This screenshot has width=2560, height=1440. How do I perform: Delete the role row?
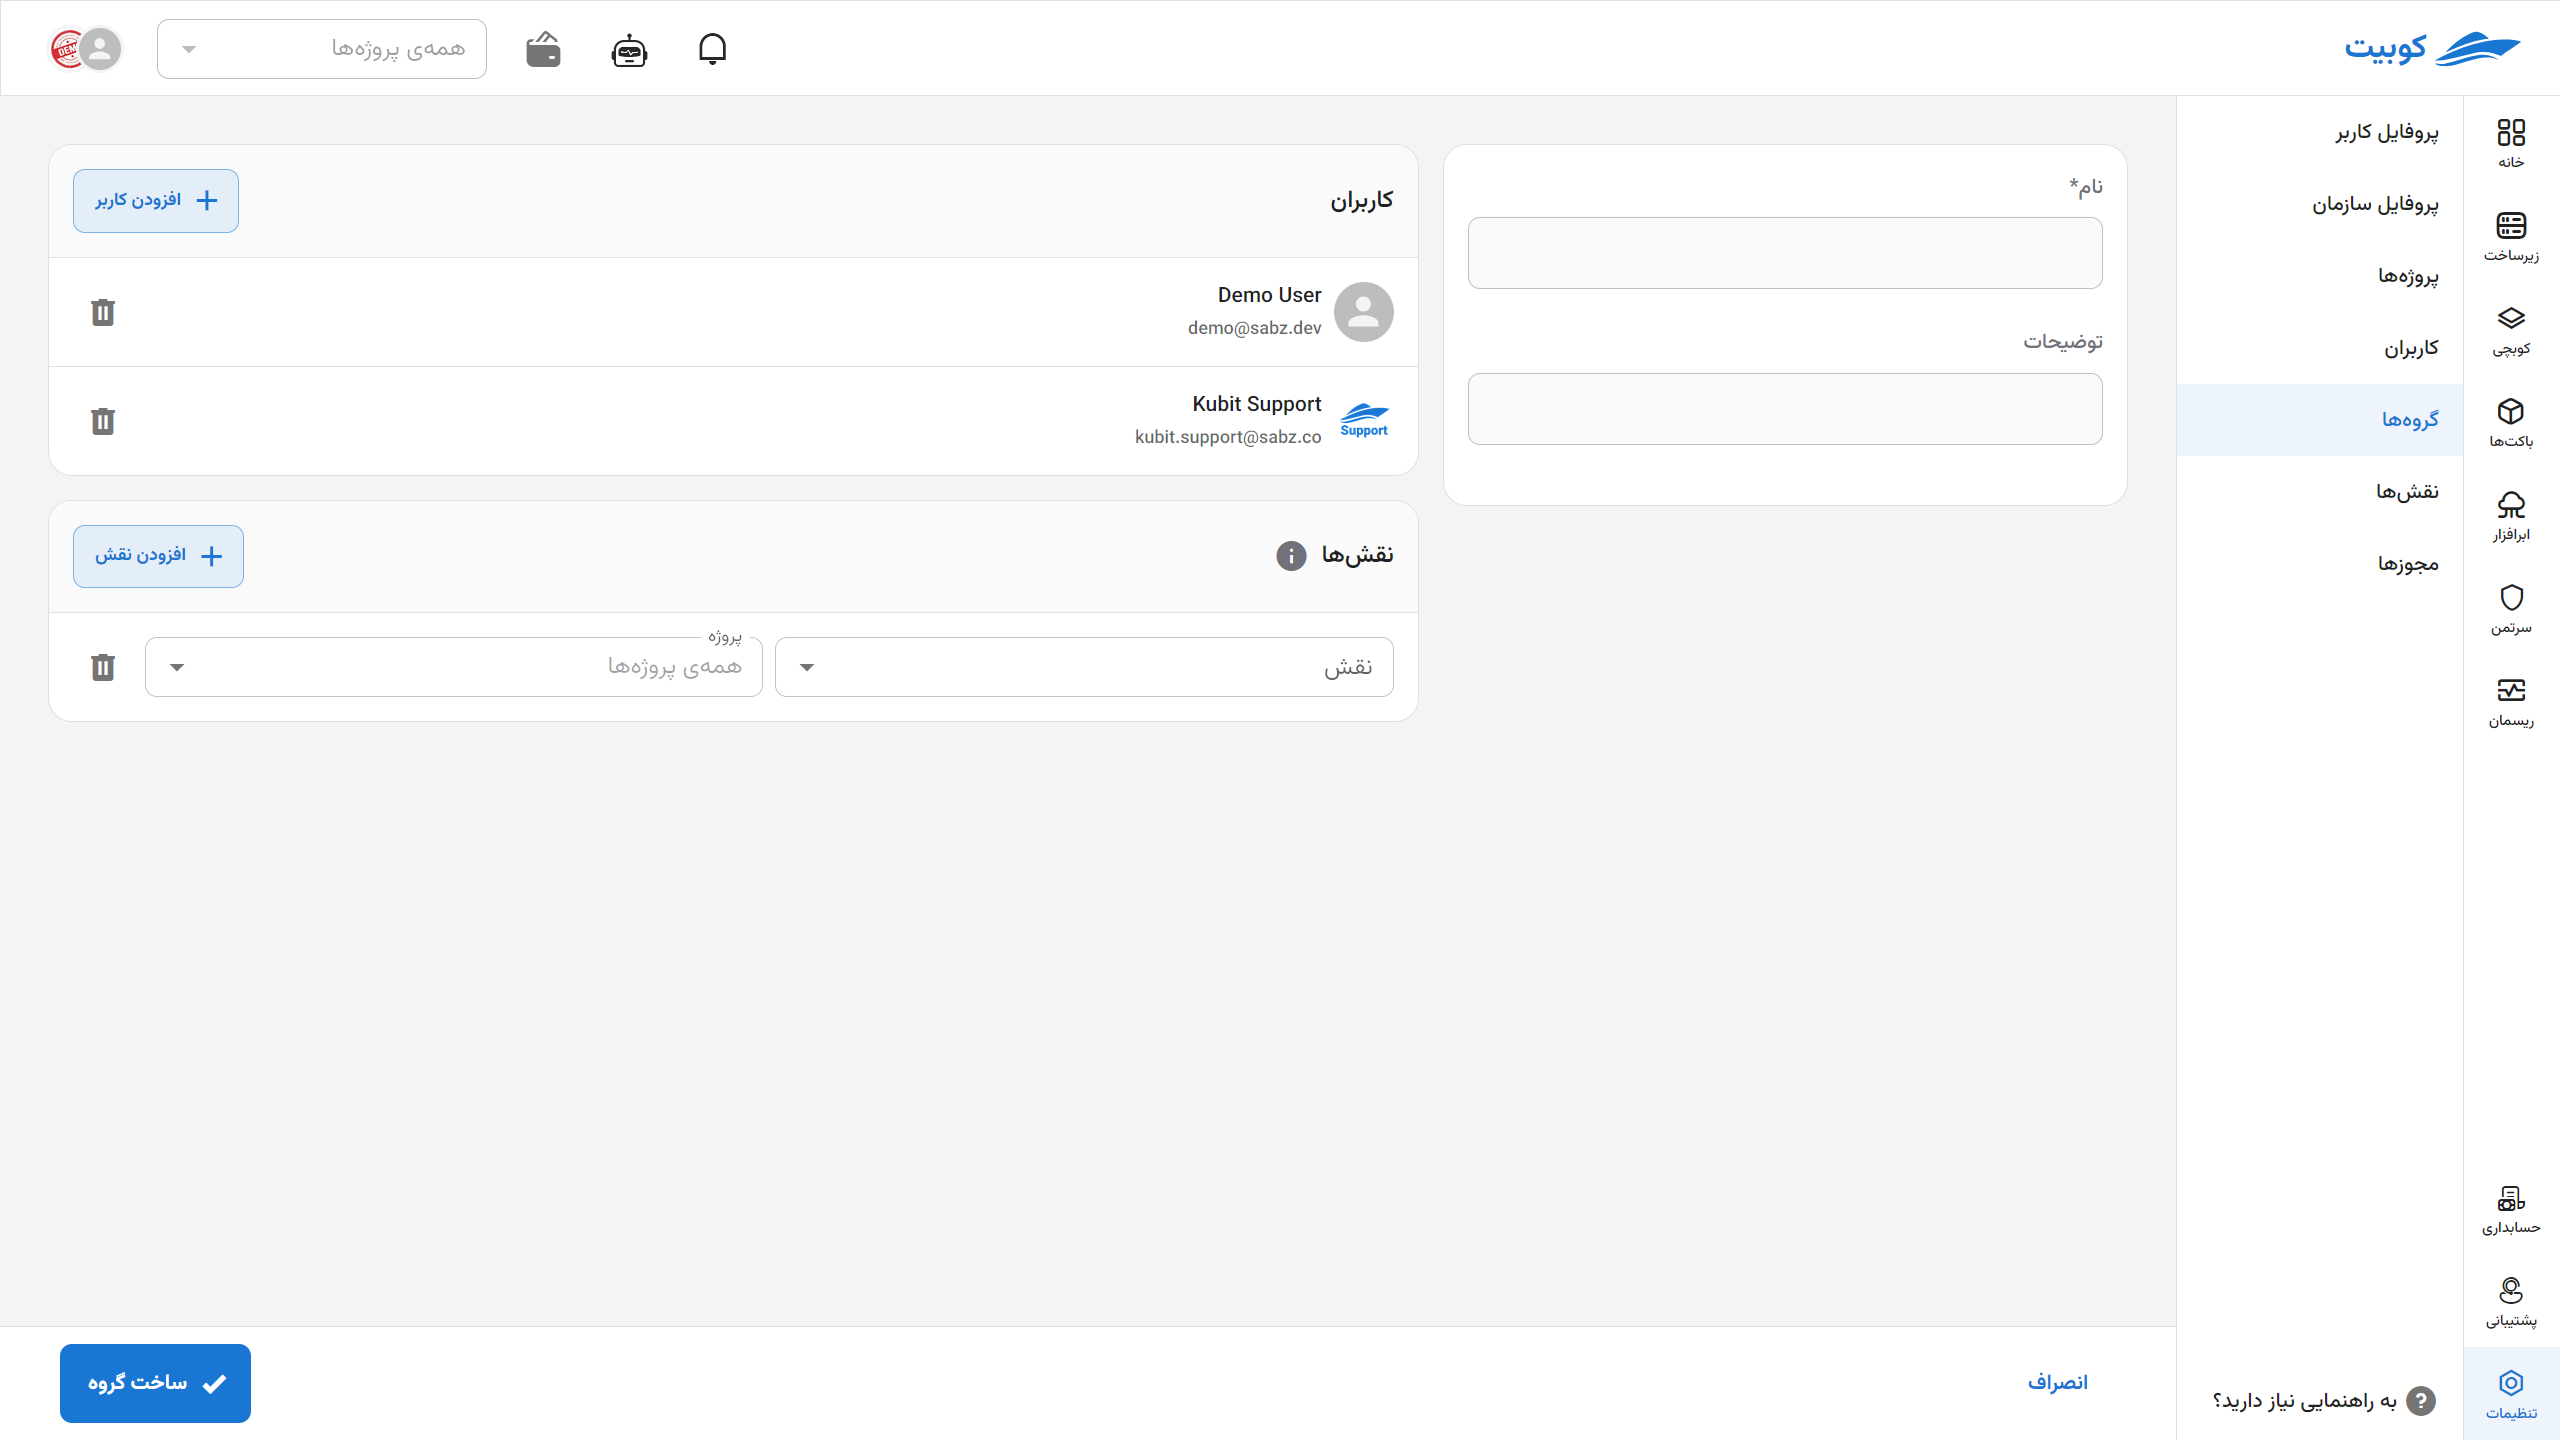point(103,667)
